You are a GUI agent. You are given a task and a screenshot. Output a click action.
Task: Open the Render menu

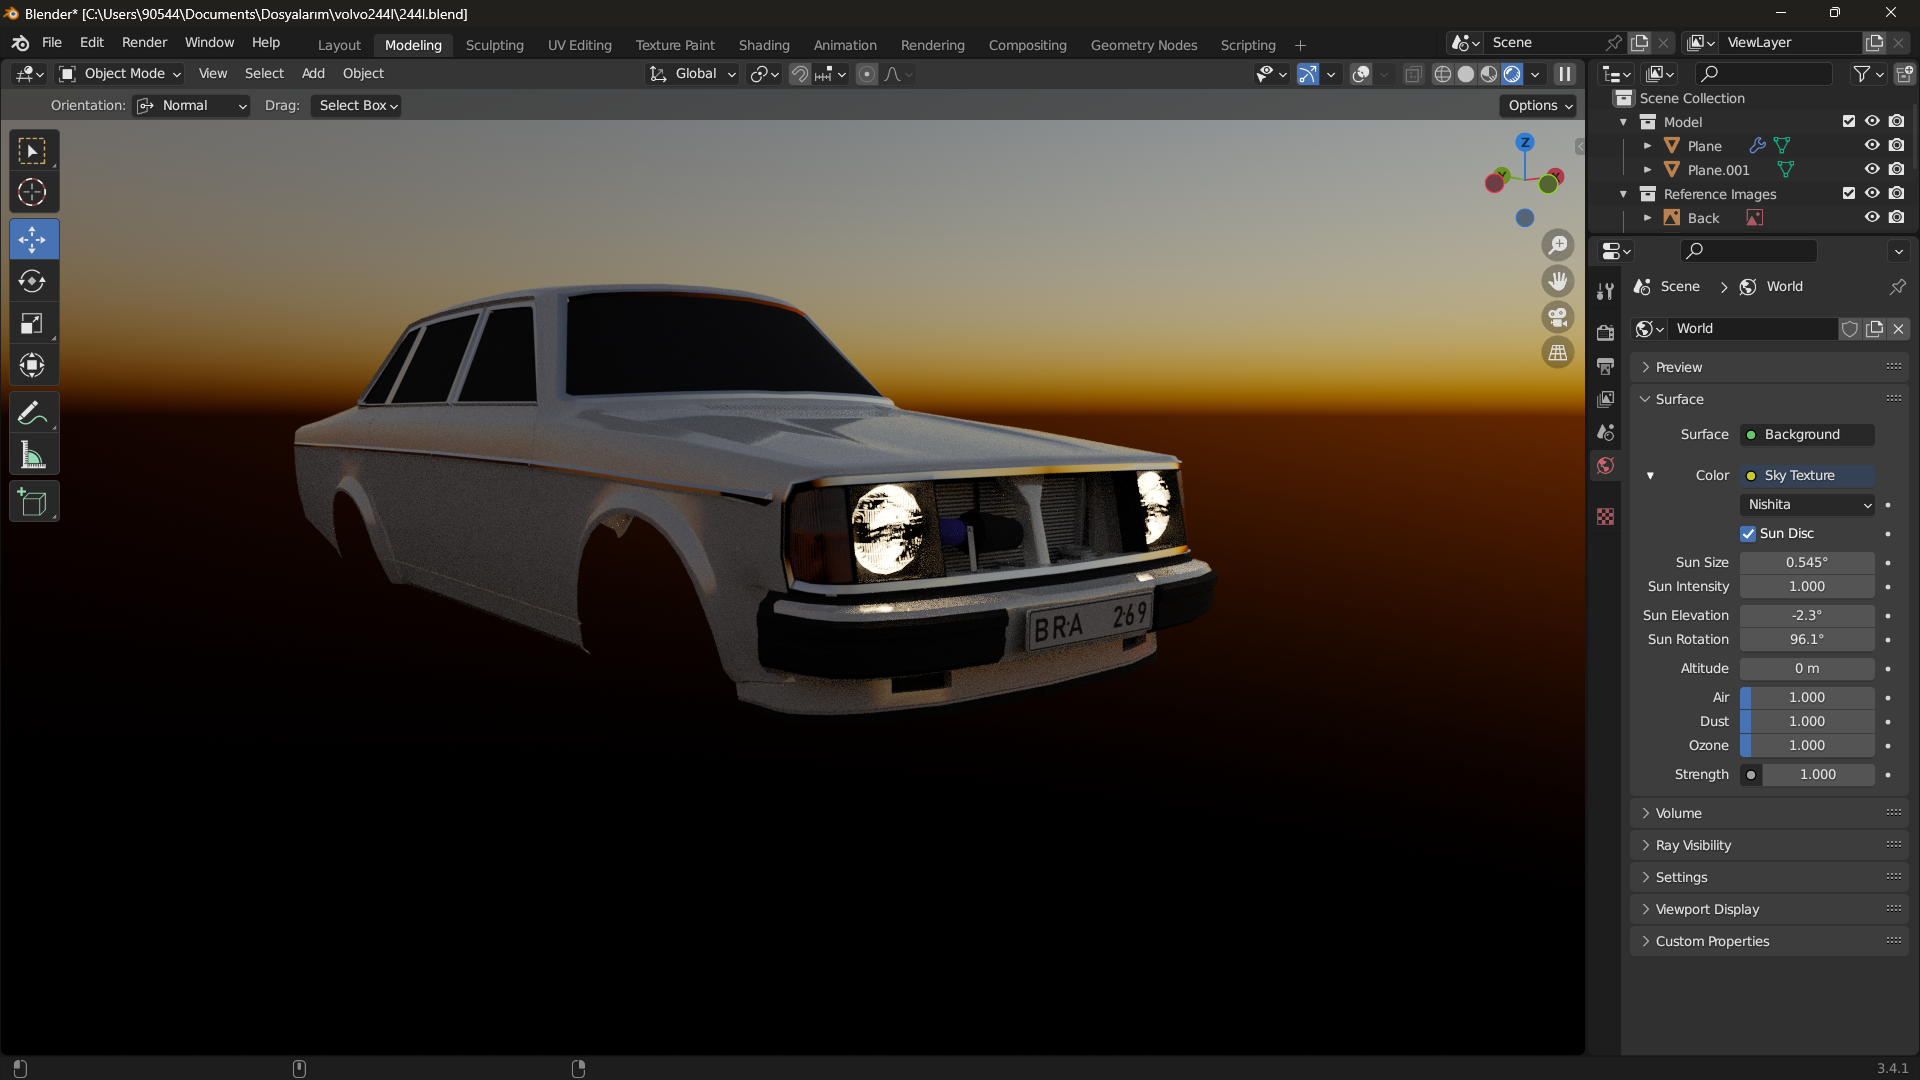coord(144,43)
